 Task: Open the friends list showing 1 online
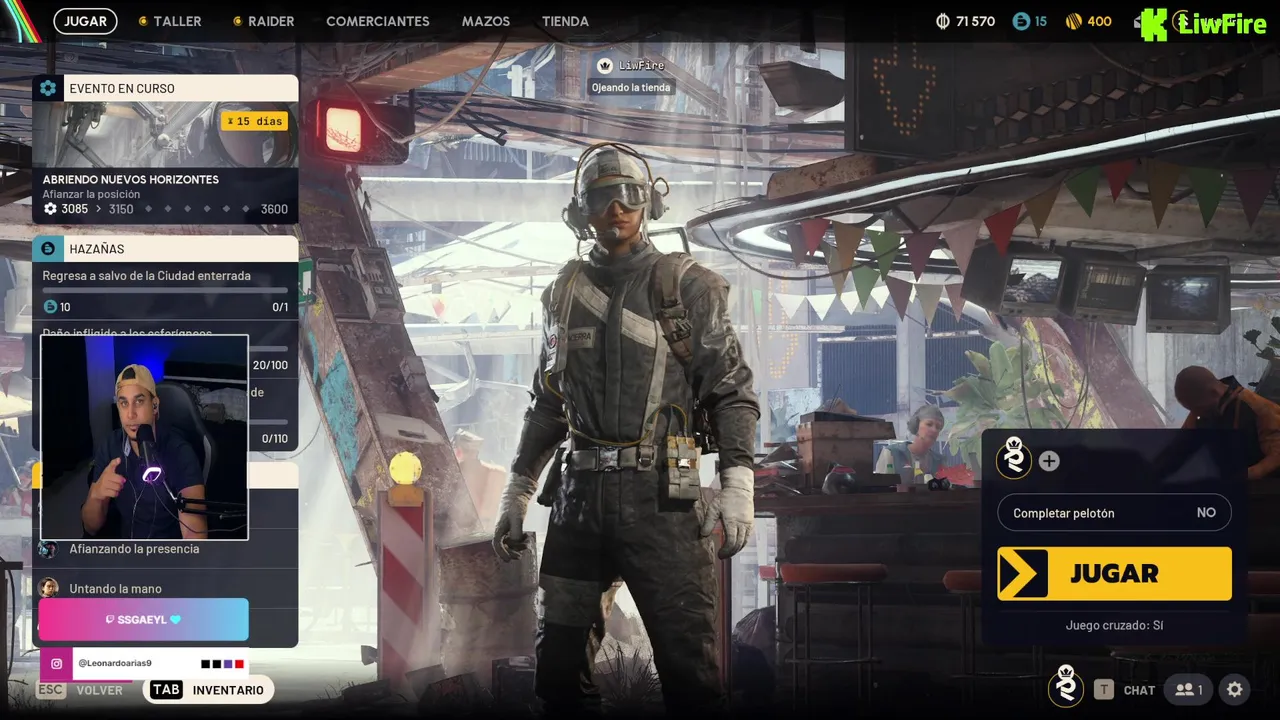click(1189, 690)
